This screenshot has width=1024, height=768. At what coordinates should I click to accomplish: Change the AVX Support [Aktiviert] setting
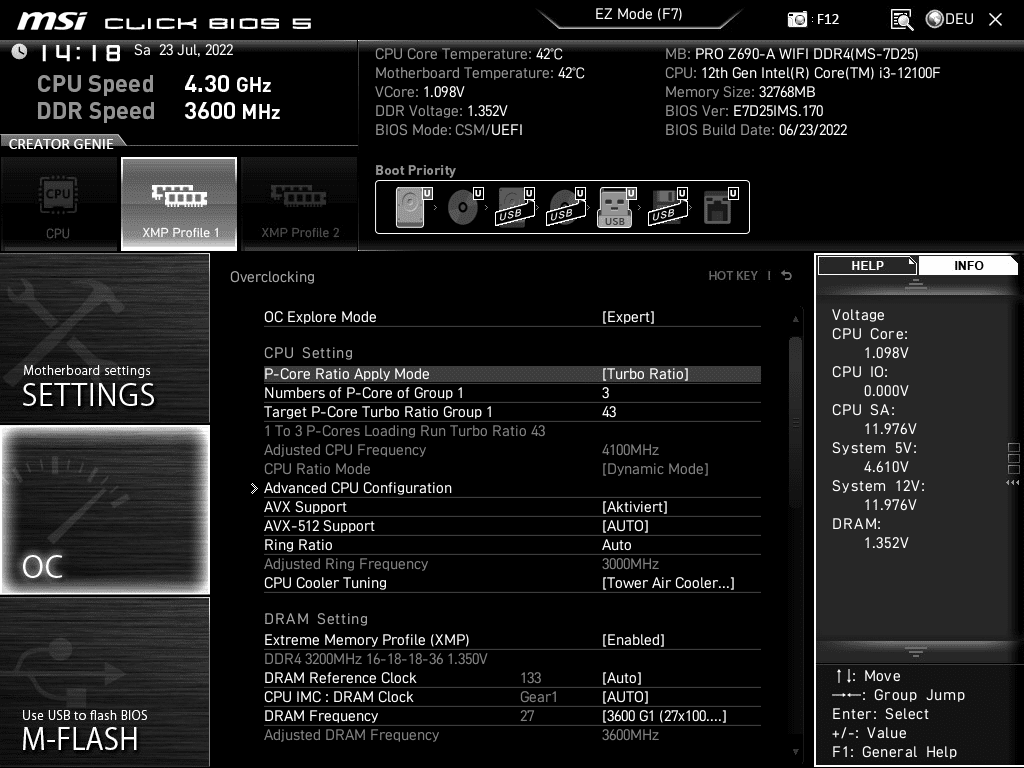click(512, 507)
